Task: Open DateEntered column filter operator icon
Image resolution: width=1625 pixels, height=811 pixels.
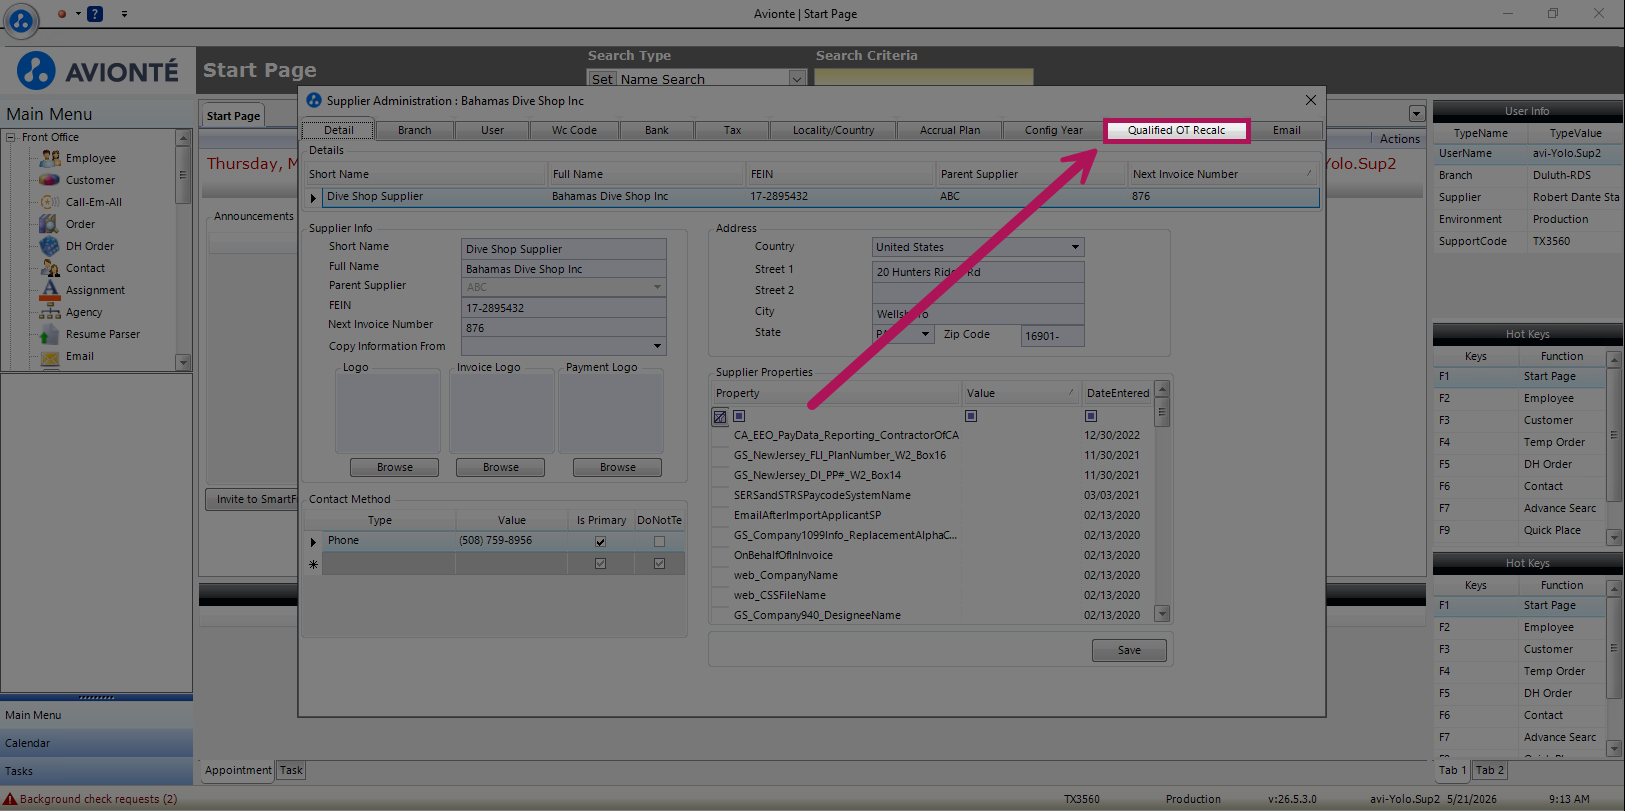Action: point(1091,416)
